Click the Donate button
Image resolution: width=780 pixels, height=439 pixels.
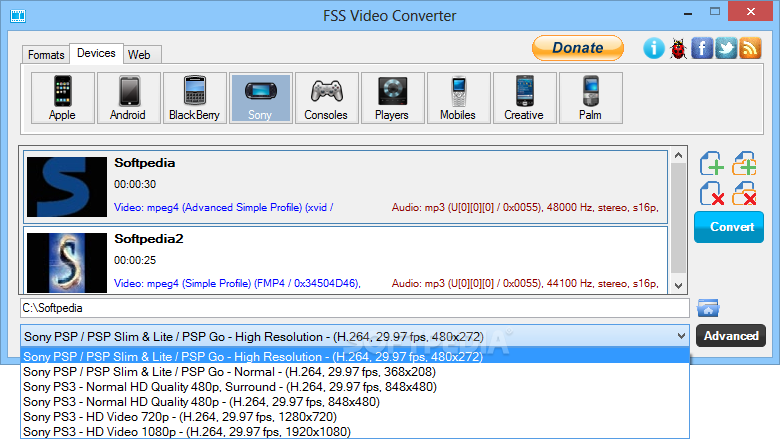coord(578,48)
